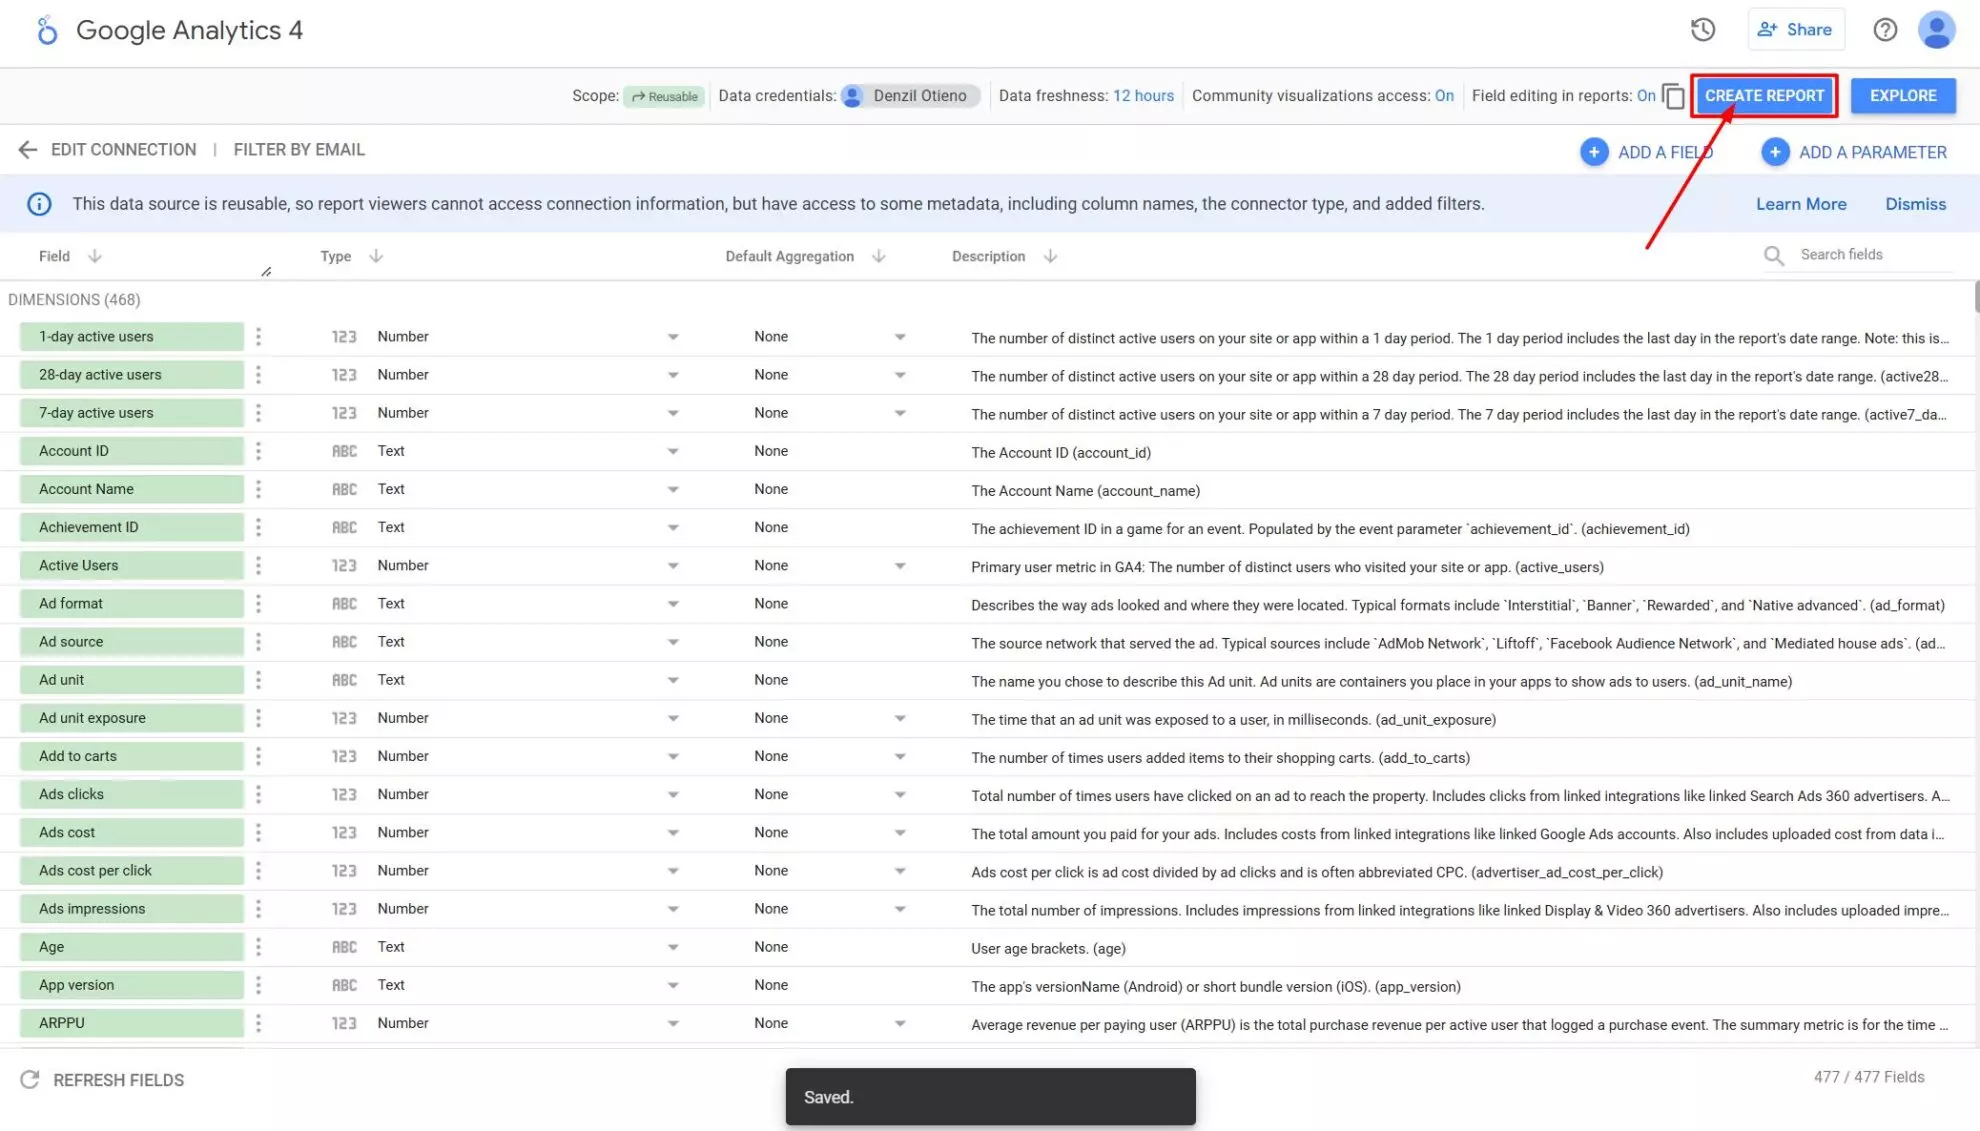Click Age row's User age brackets description
The image size is (1980, 1131).
coord(1048,949)
